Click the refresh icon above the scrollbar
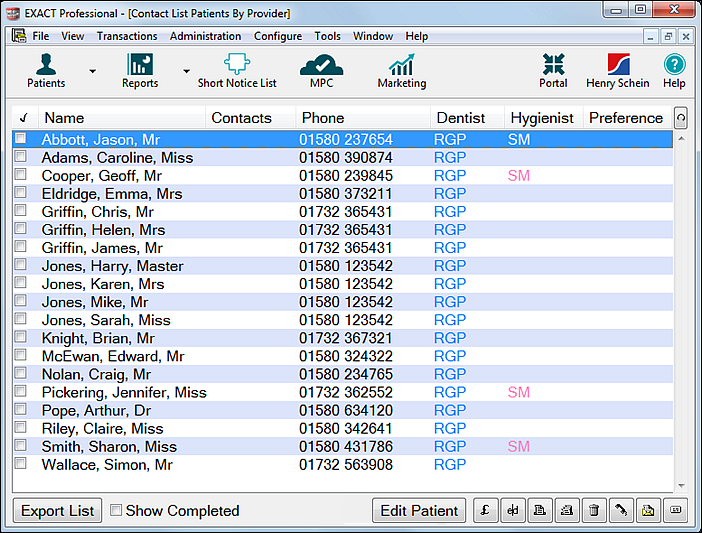The width and height of the screenshot is (702, 533). (681, 118)
